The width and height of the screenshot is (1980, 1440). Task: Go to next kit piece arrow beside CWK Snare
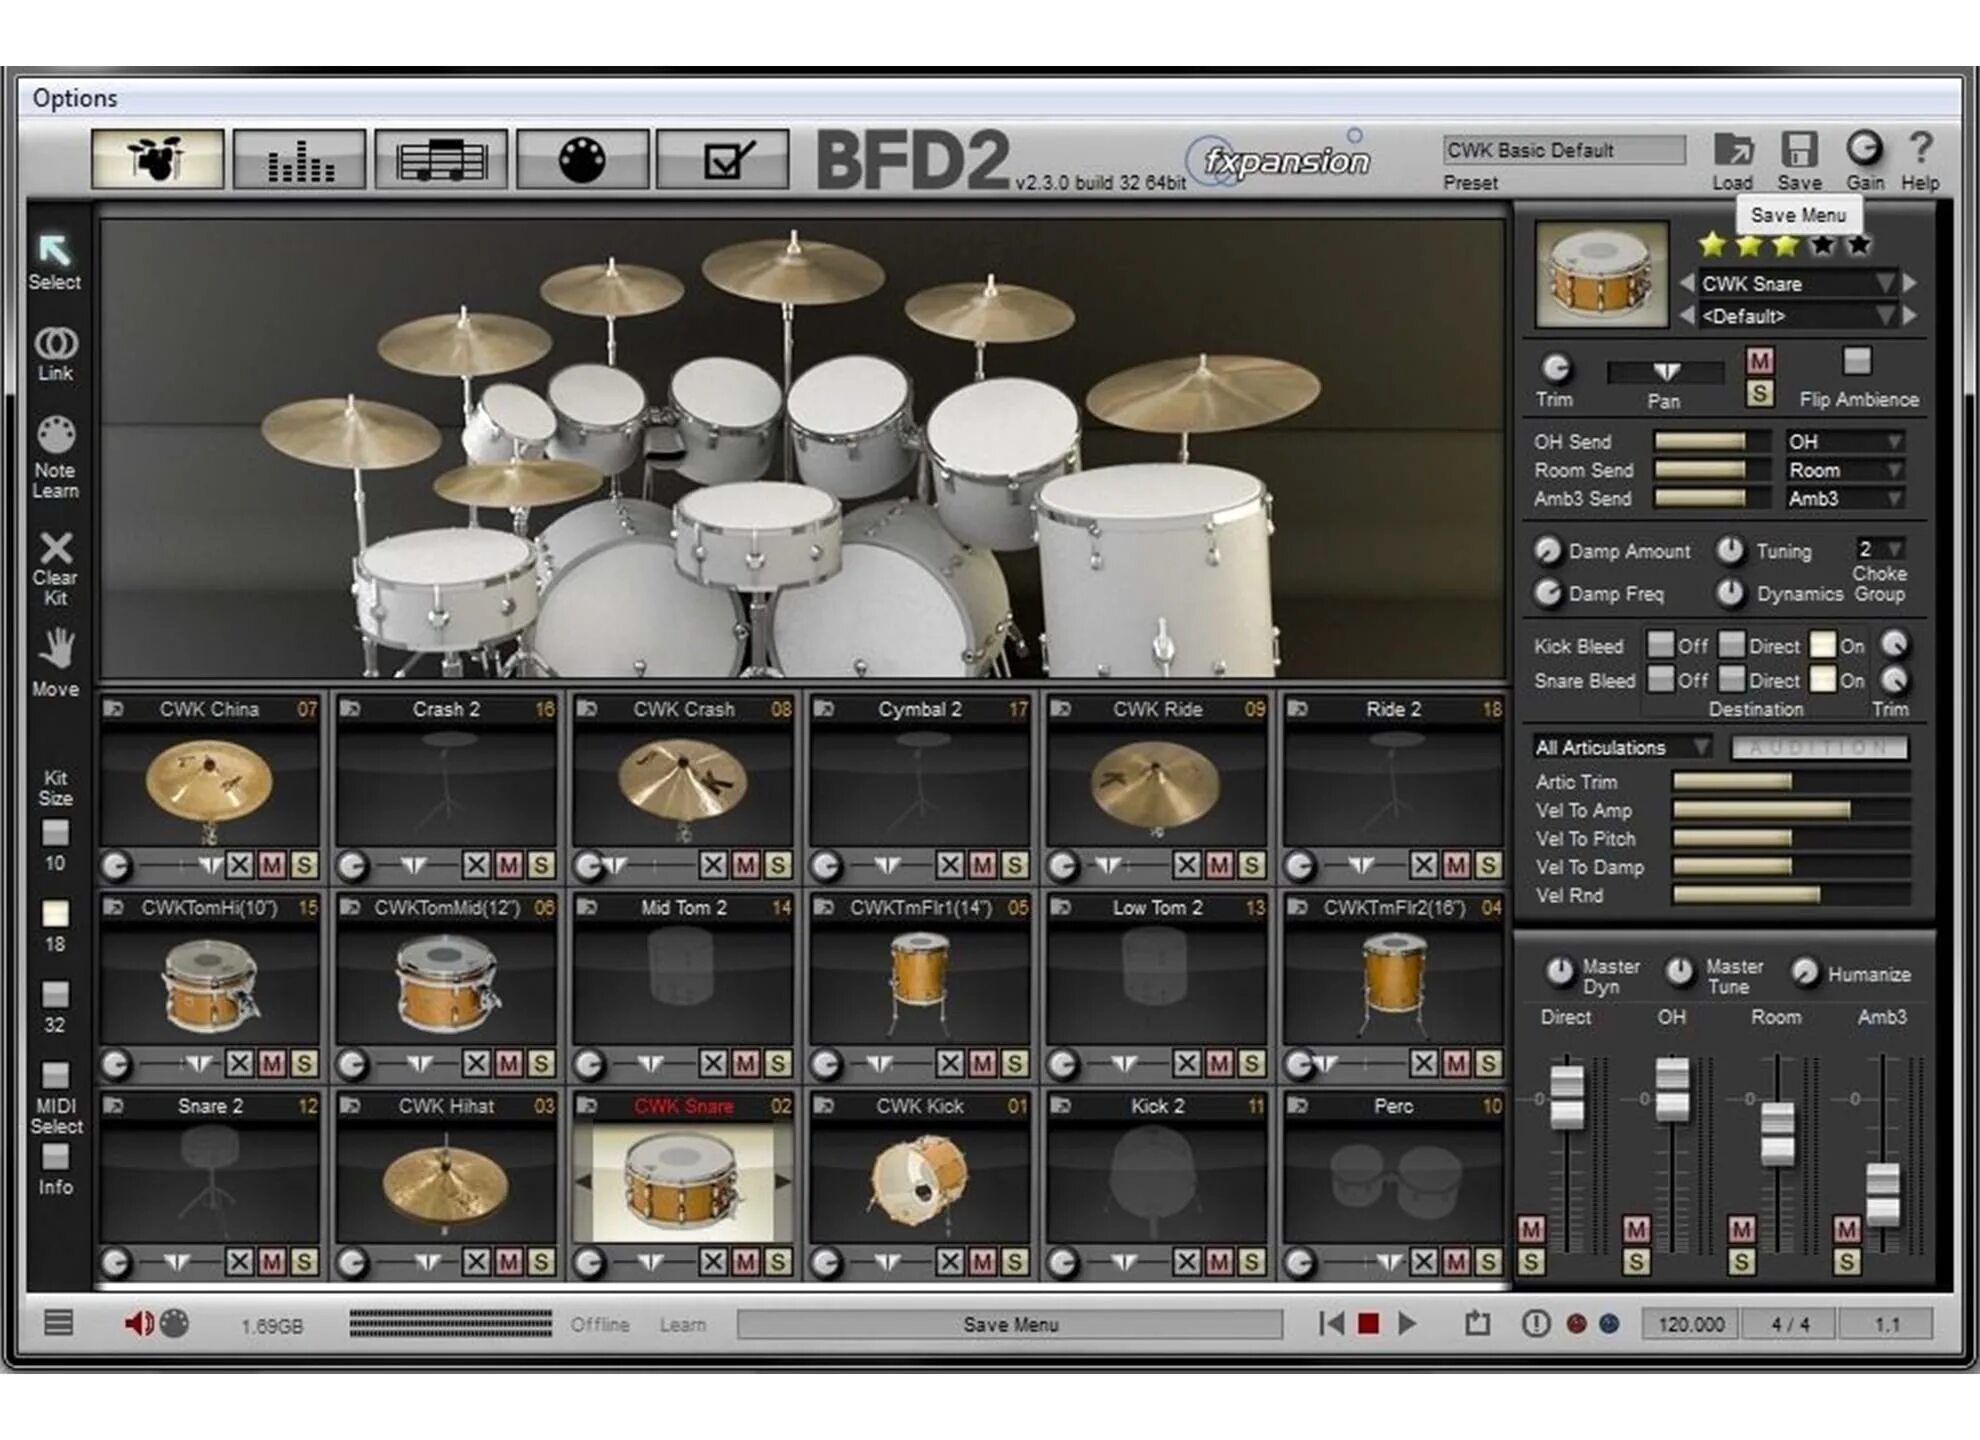[x=1909, y=284]
